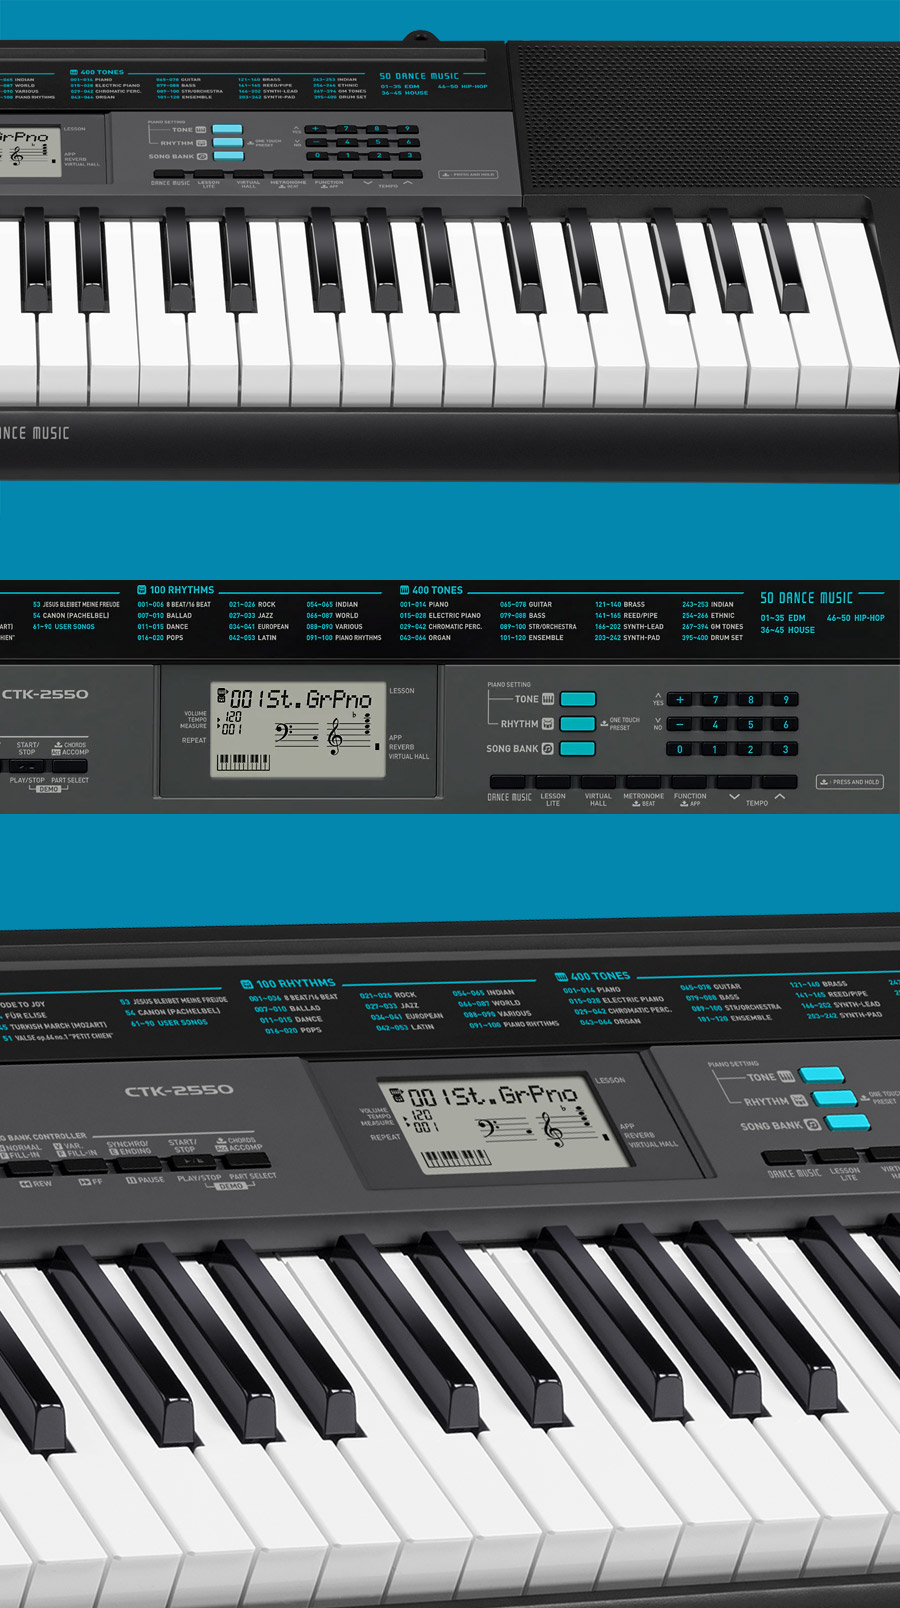Tap the turquoise button beside the RHYTHM drum icon

pos(578,723)
